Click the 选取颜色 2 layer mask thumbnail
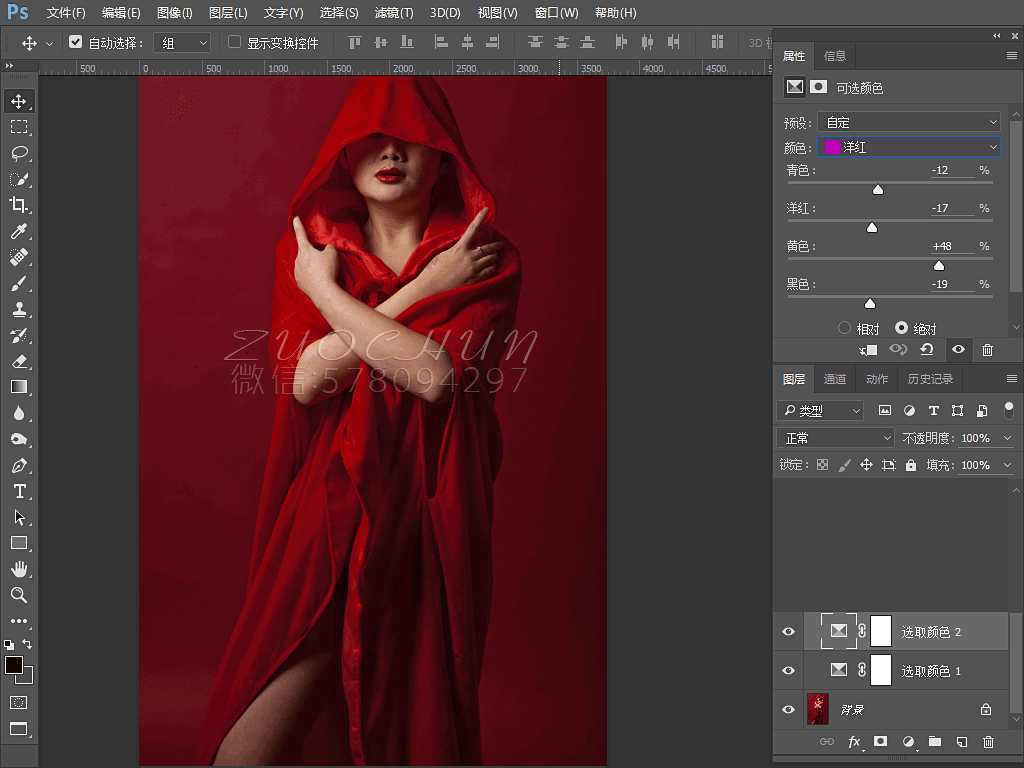Viewport: 1024px width, 768px height. point(881,631)
